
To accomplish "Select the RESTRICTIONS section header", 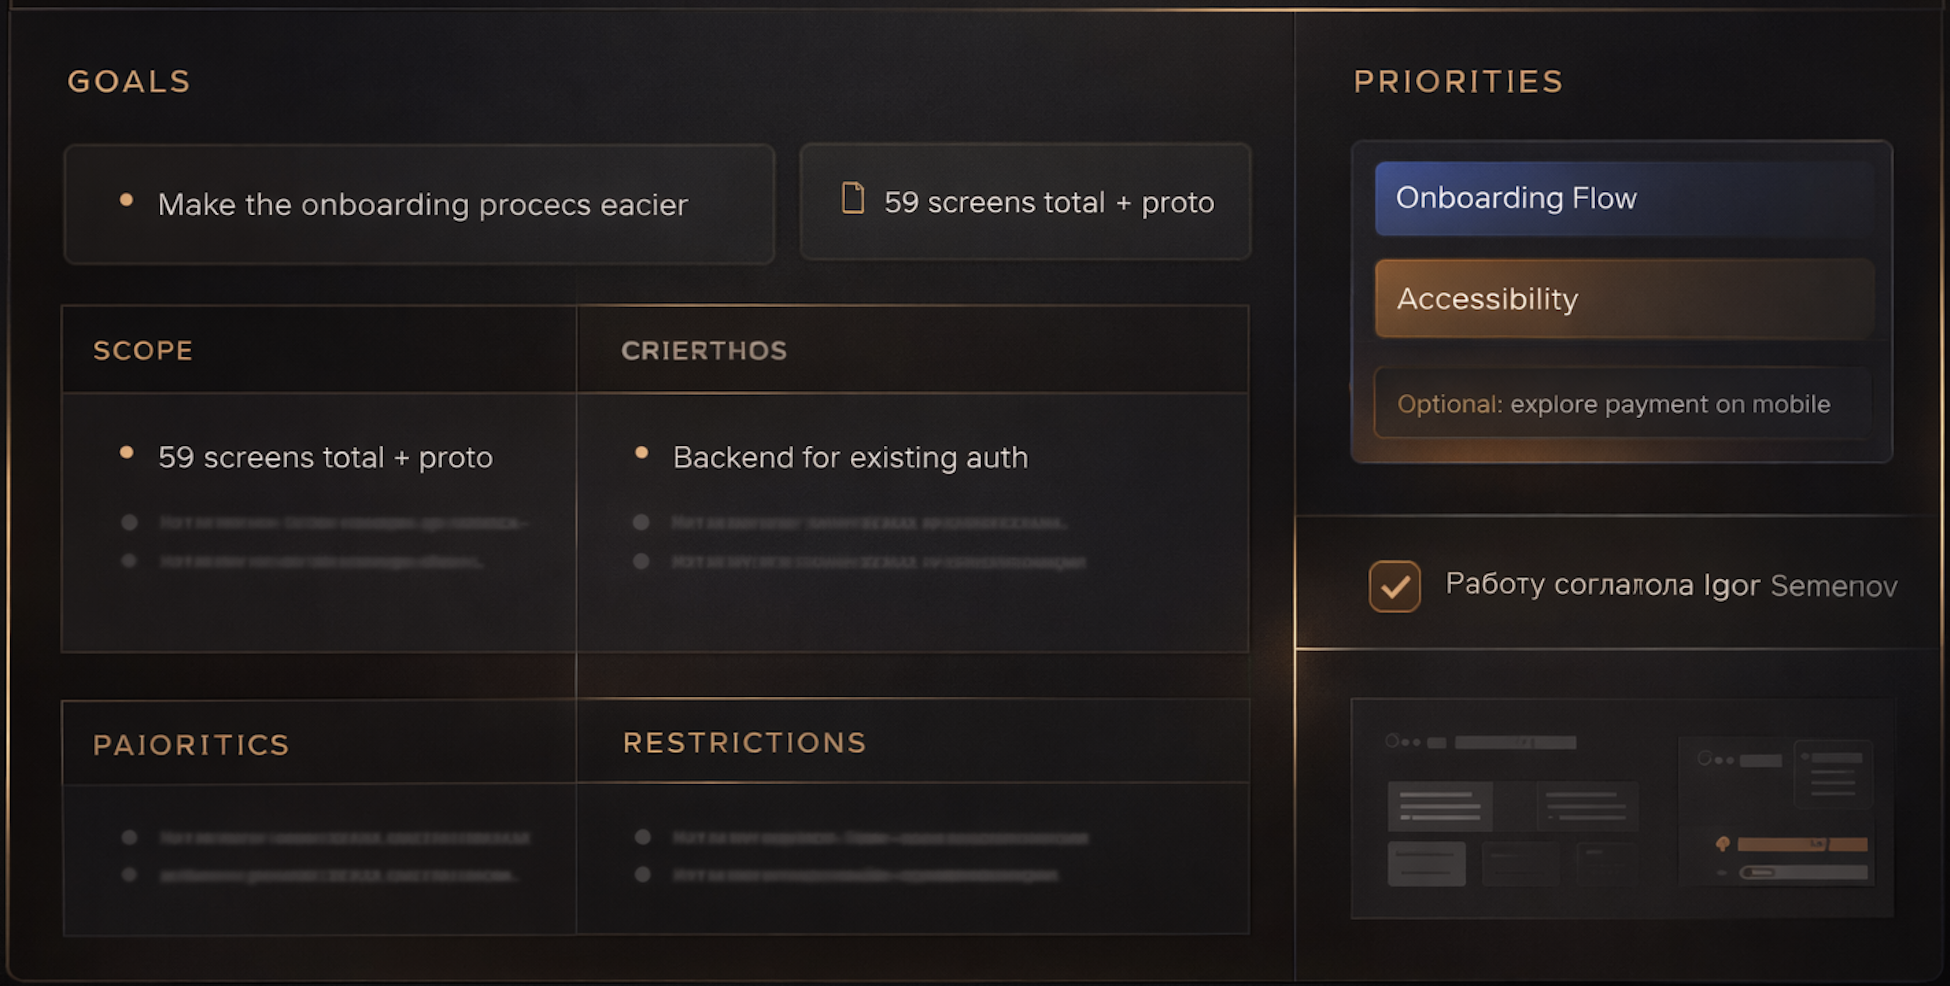I will point(744,743).
